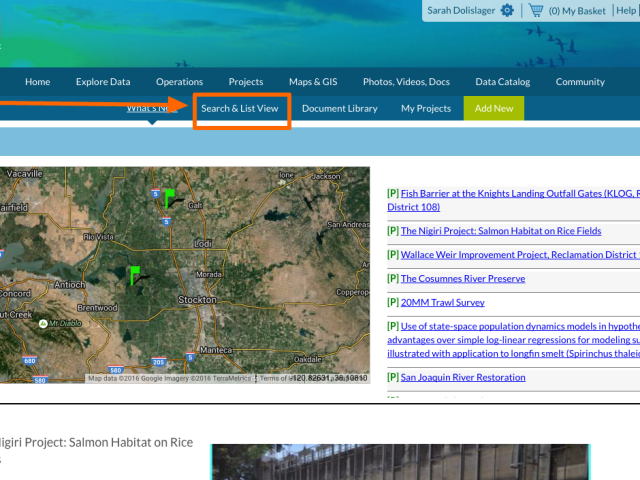Open Maps & GIS menu
This screenshot has height=480, width=640.
pos(313,82)
